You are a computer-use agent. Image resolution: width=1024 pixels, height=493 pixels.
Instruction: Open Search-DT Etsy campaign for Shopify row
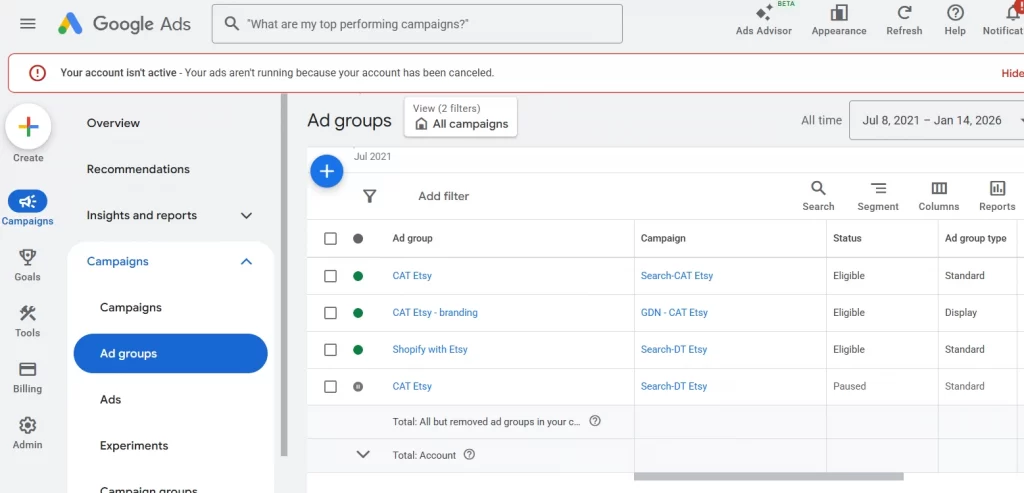point(674,349)
